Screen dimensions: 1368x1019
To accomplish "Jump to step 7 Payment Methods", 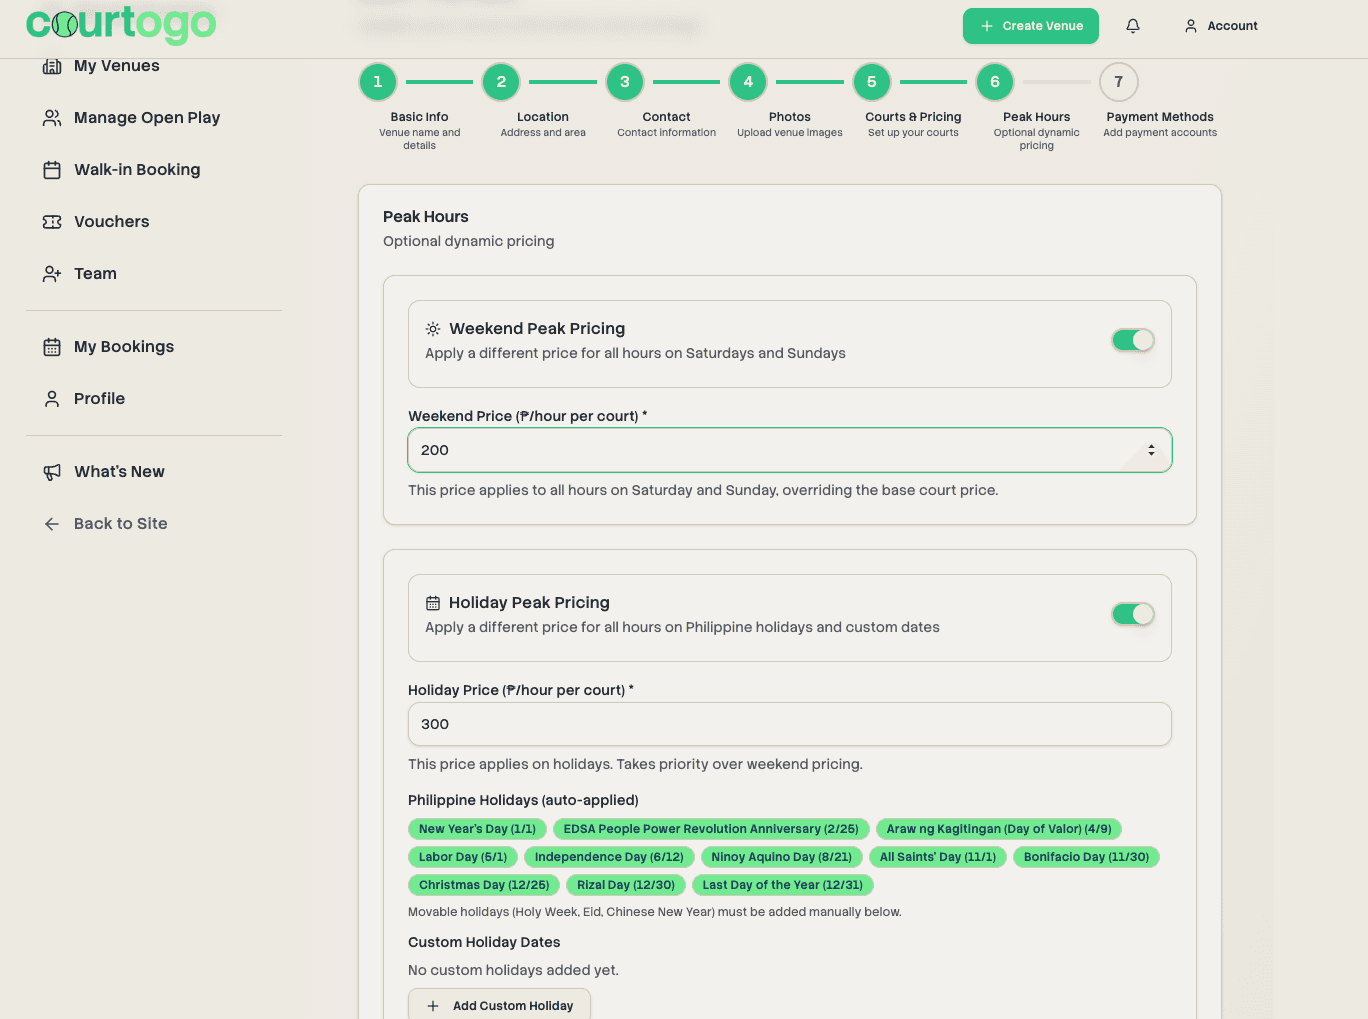I will coord(1118,82).
